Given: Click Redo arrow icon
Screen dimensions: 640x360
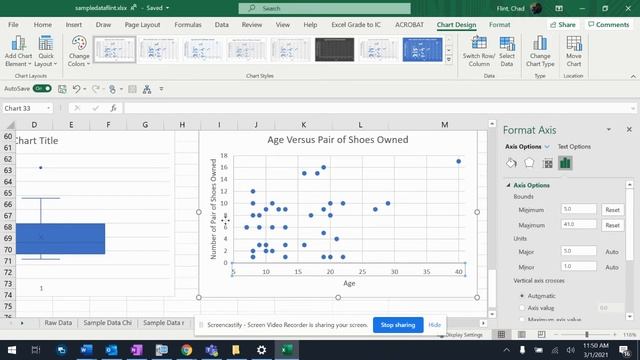Looking at the screenshot, I should point(96,89).
